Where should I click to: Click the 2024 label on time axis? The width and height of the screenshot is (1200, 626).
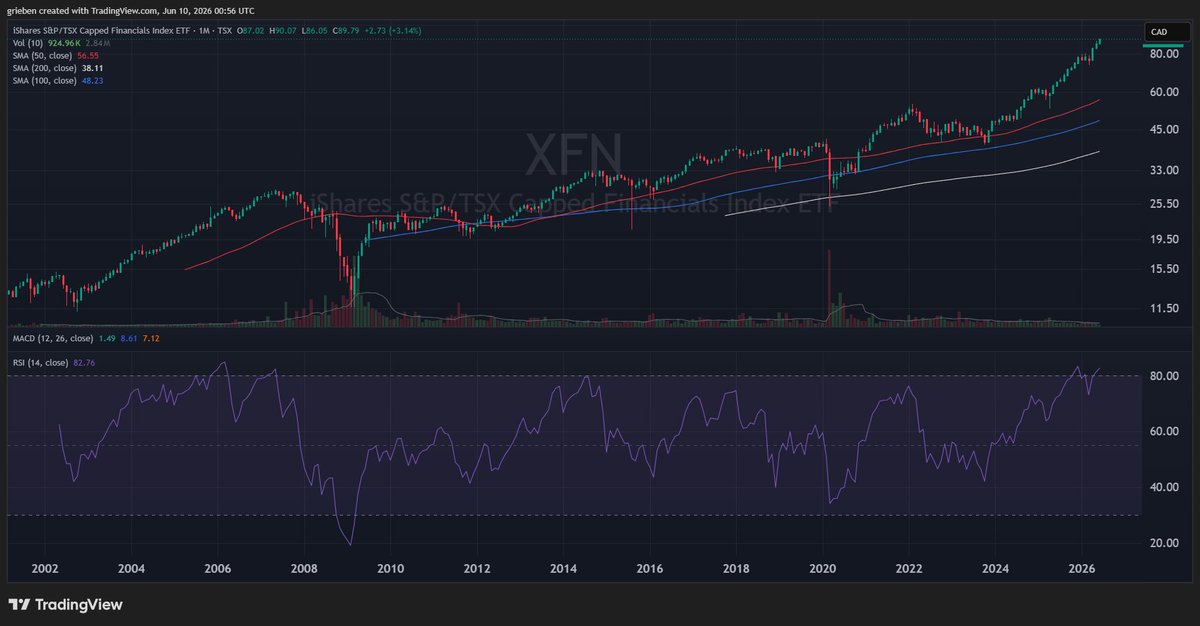tap(995, 568)
